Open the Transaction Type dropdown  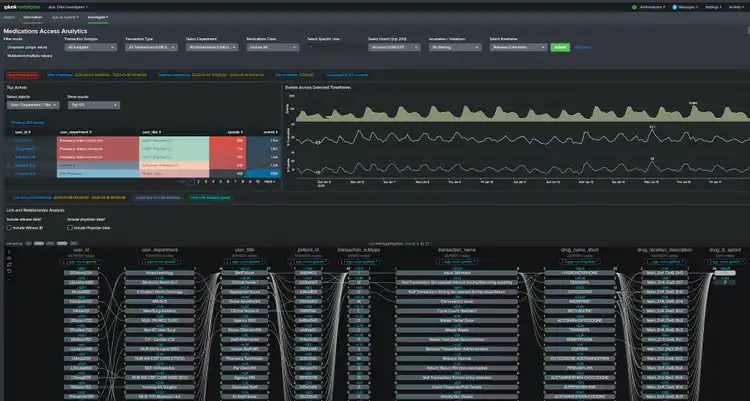150,46
